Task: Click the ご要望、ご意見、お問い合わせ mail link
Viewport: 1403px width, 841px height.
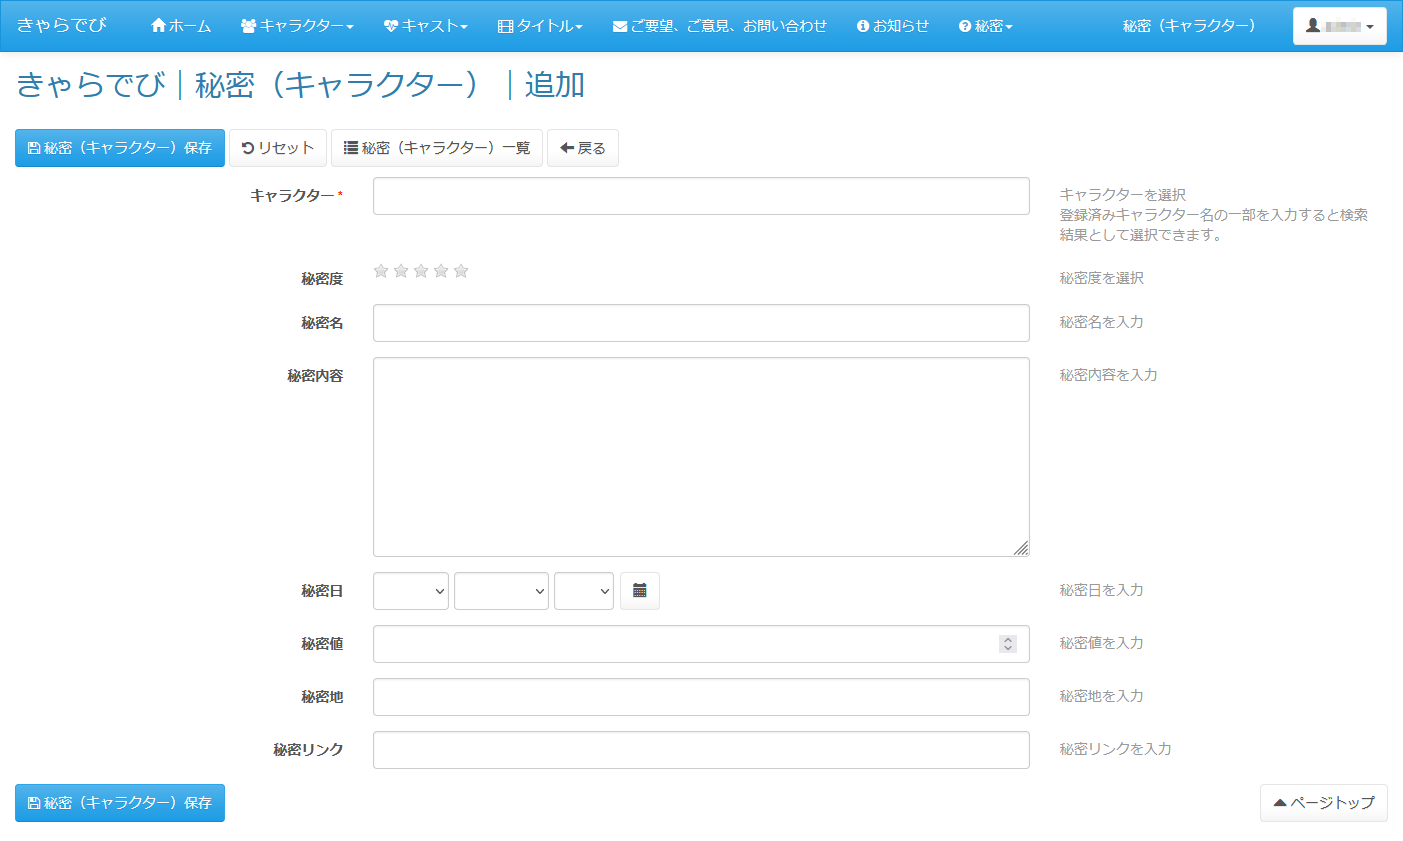Action: click(x=719, y=26)
